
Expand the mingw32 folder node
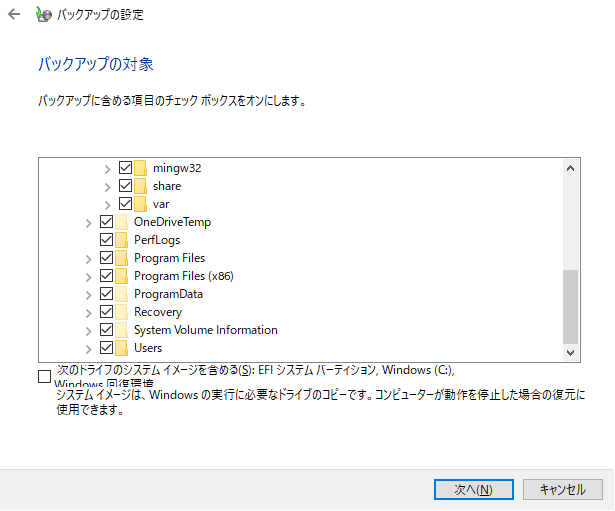pyautogui.click(x=107, y=169)
